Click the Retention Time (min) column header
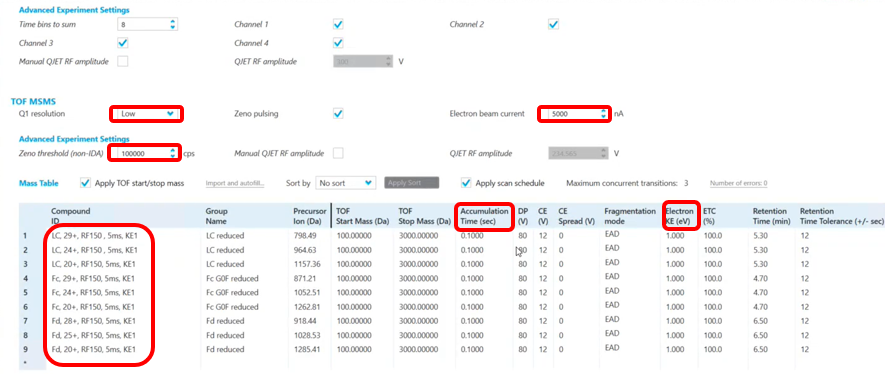 tap(772, 216)
